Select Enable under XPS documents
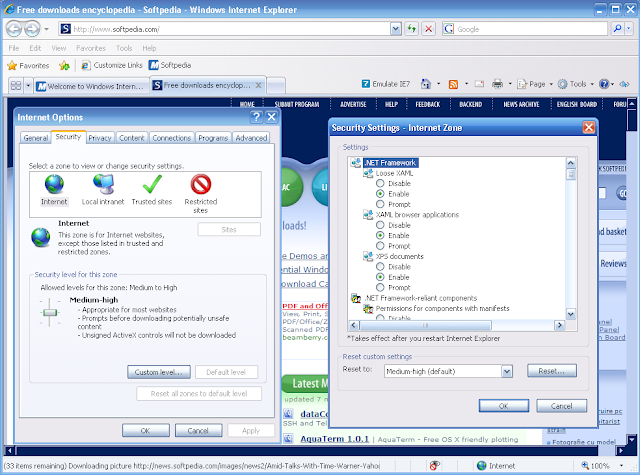 pos(380,277)
